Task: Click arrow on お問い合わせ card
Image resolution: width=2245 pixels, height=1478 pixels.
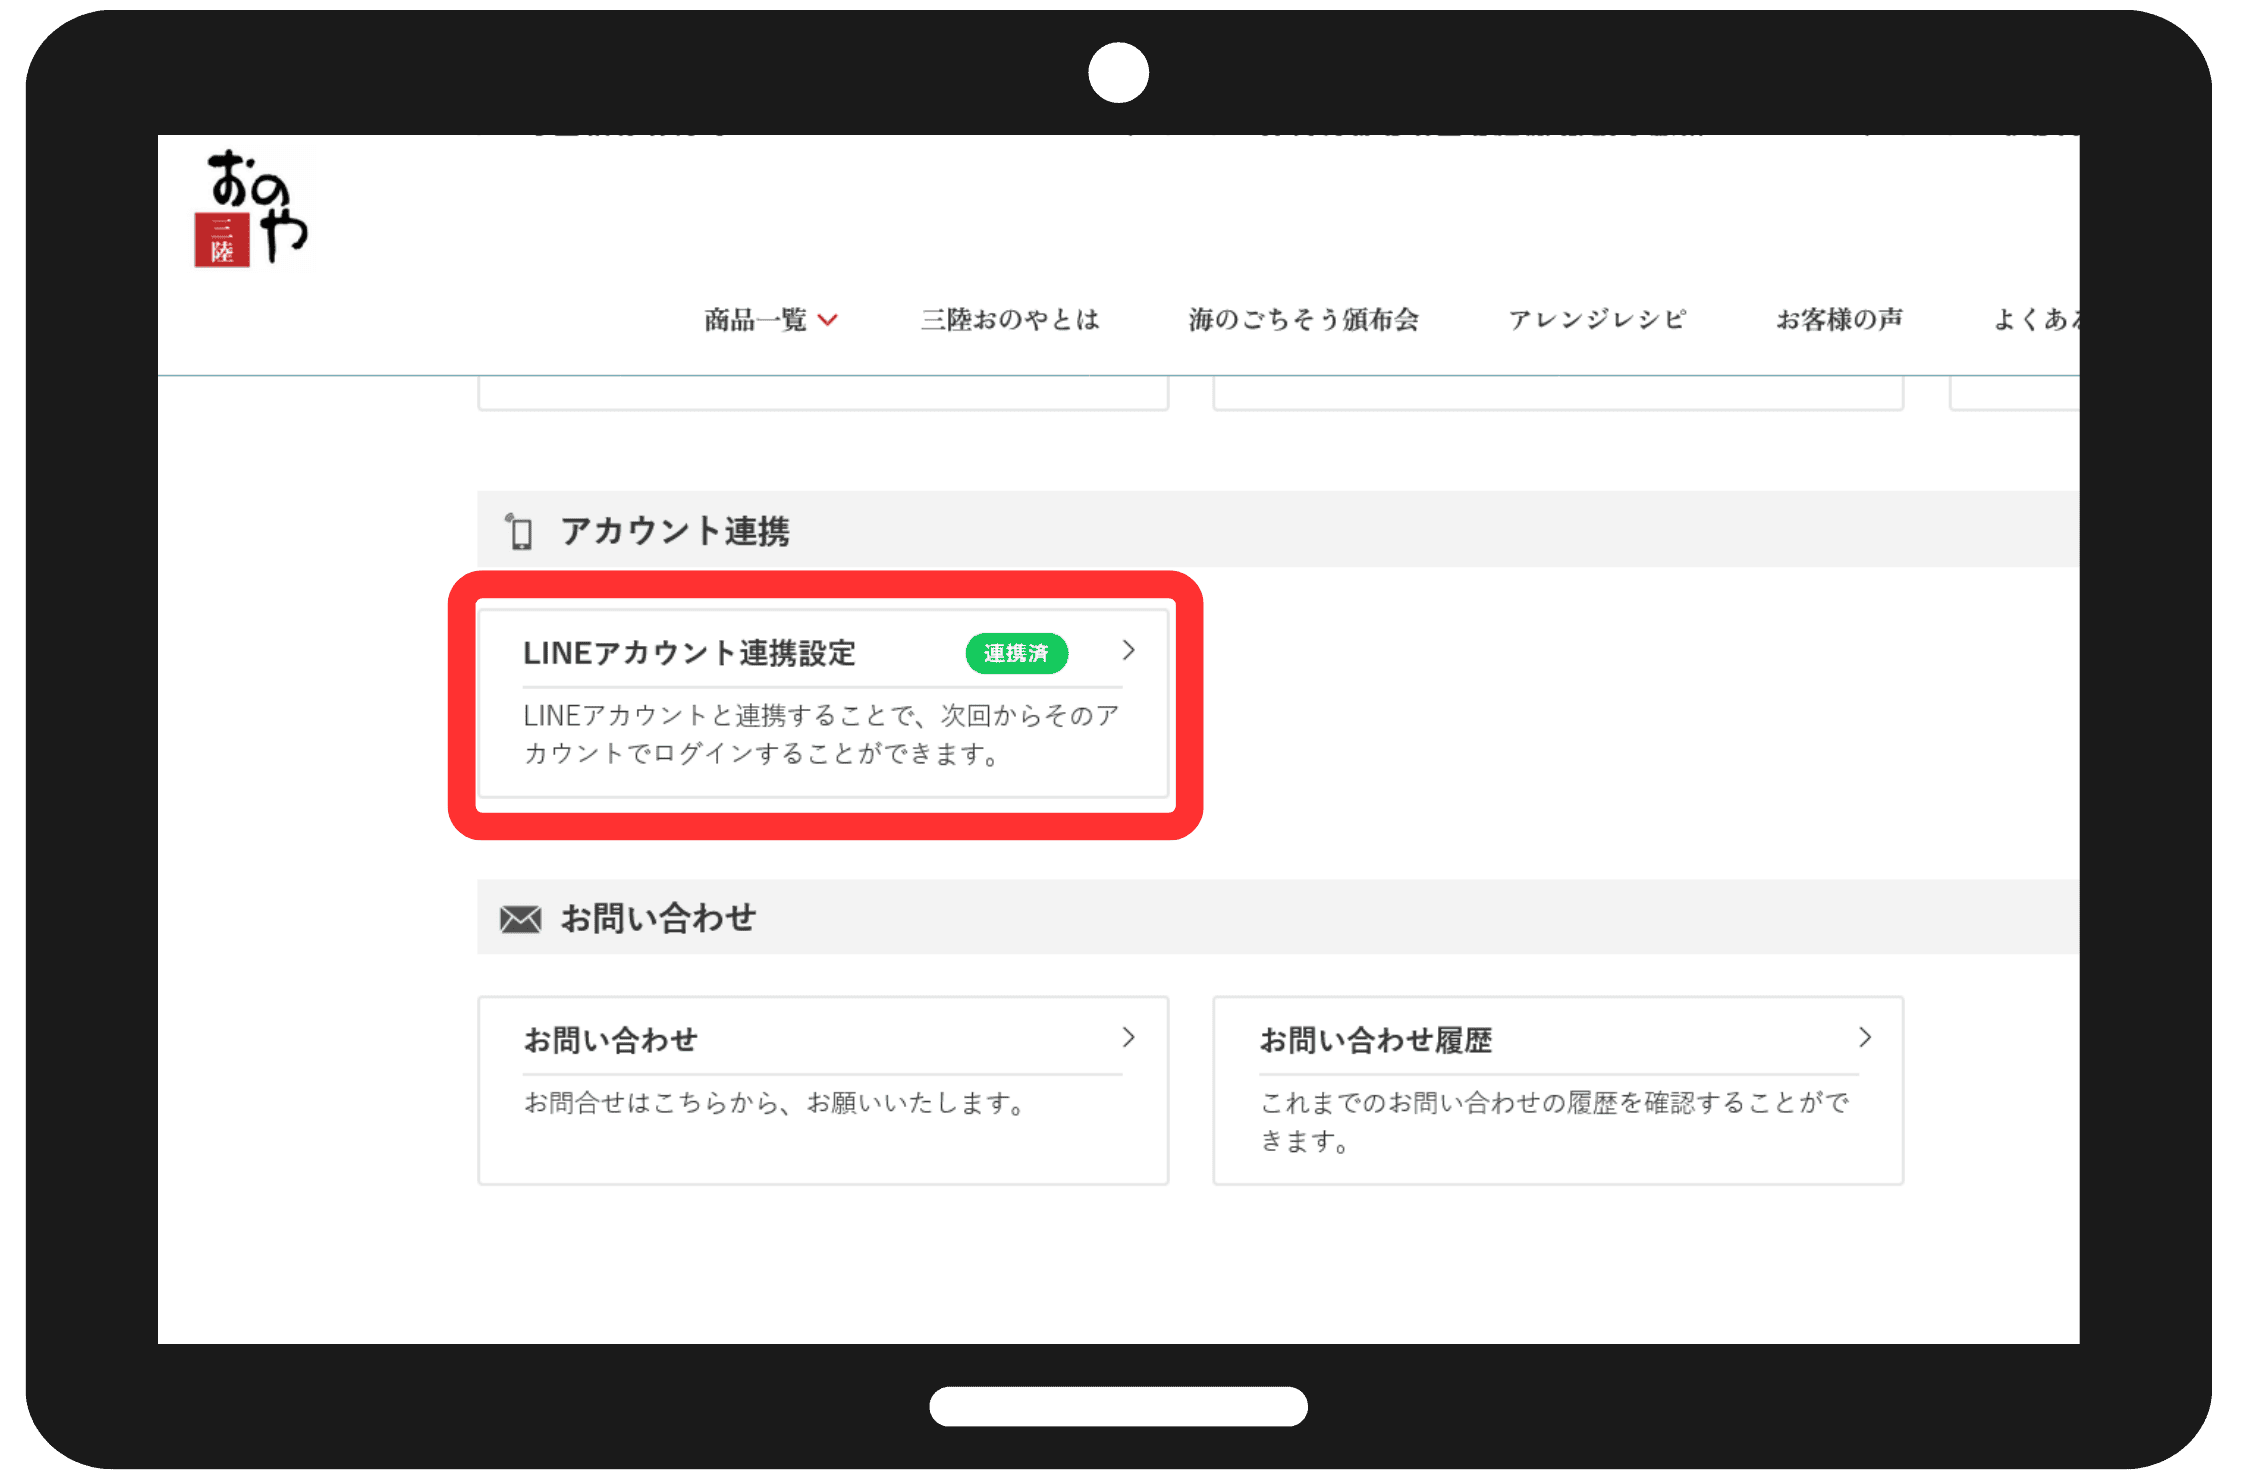Action: 1128,1038
